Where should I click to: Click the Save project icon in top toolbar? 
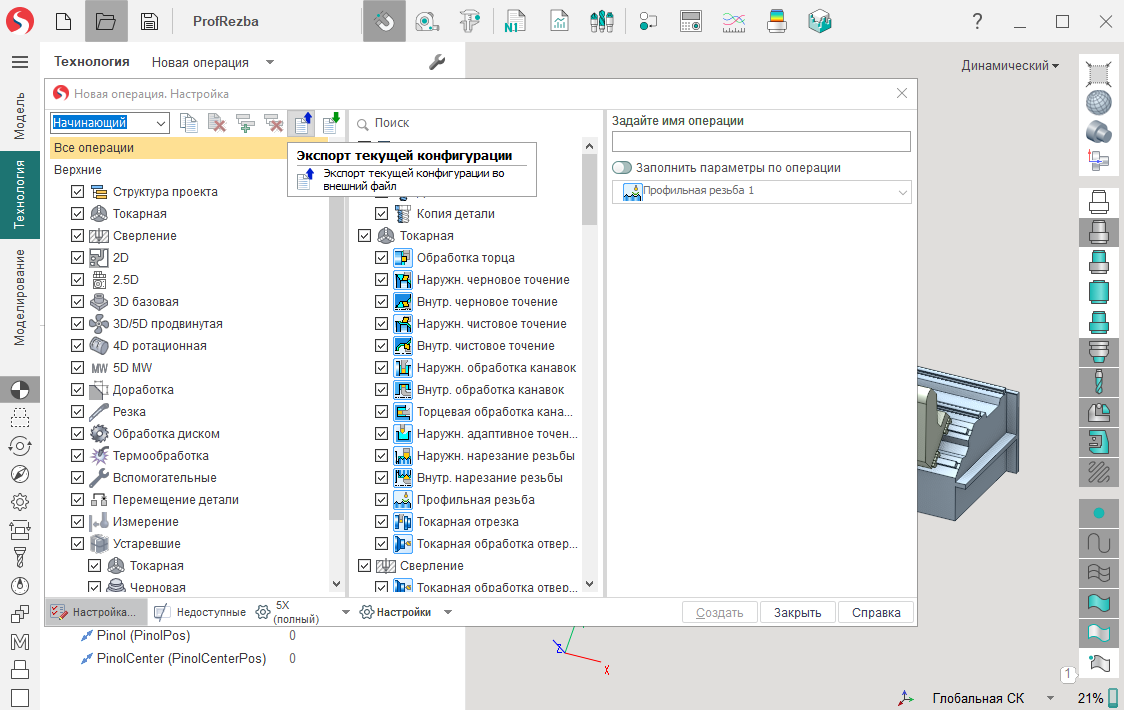[x=149, y=21]
